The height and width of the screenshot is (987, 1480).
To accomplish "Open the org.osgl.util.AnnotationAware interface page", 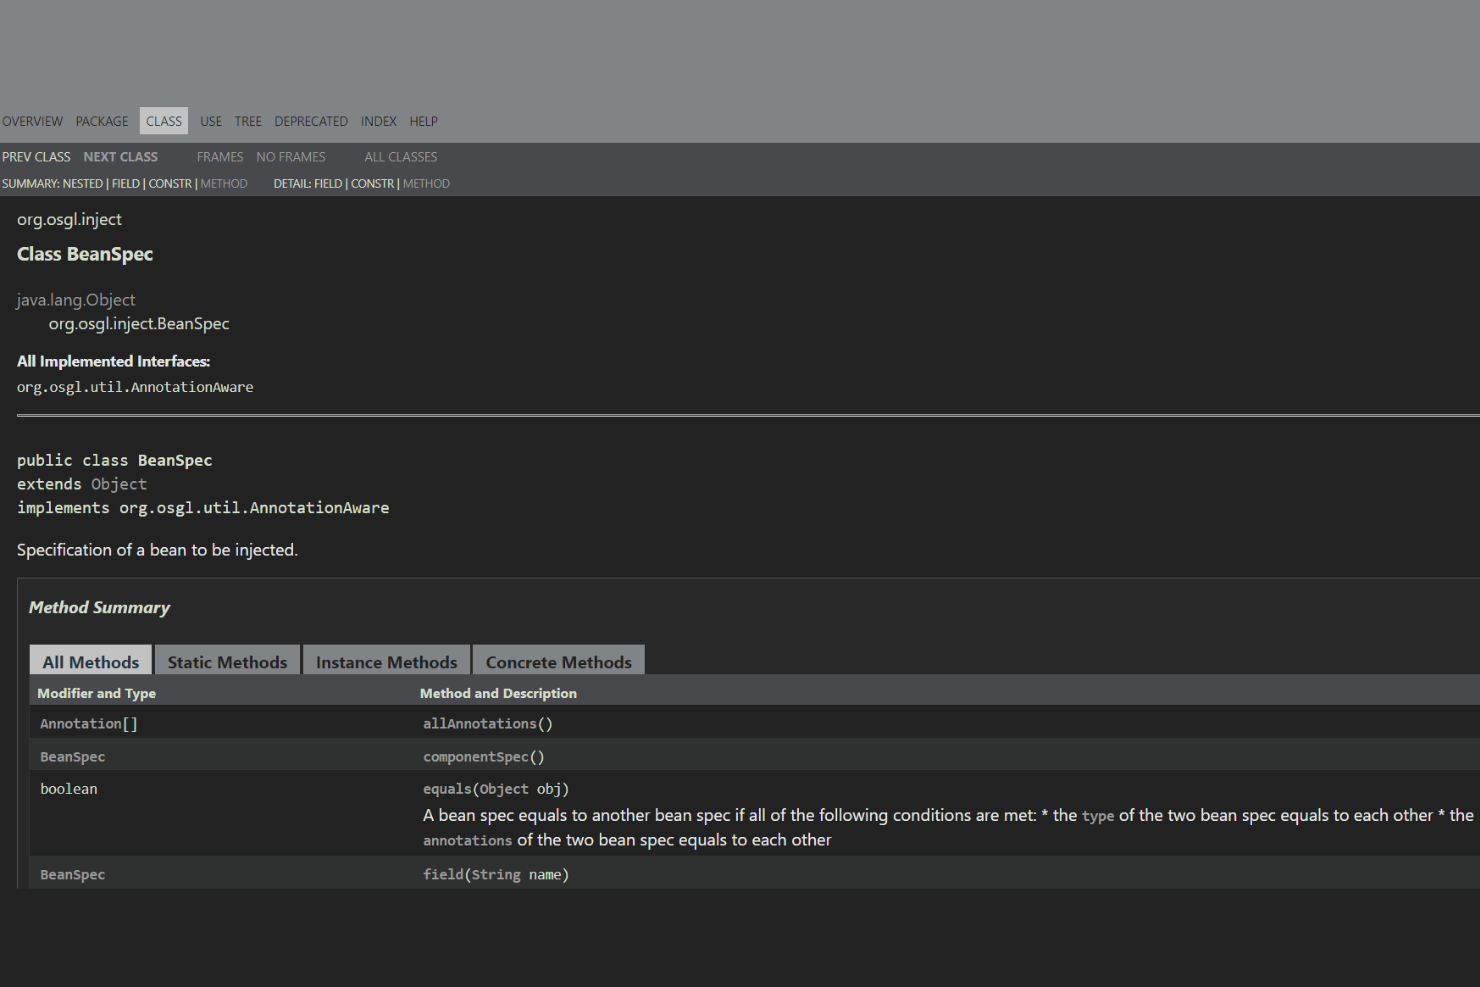I will coord(135,387).
